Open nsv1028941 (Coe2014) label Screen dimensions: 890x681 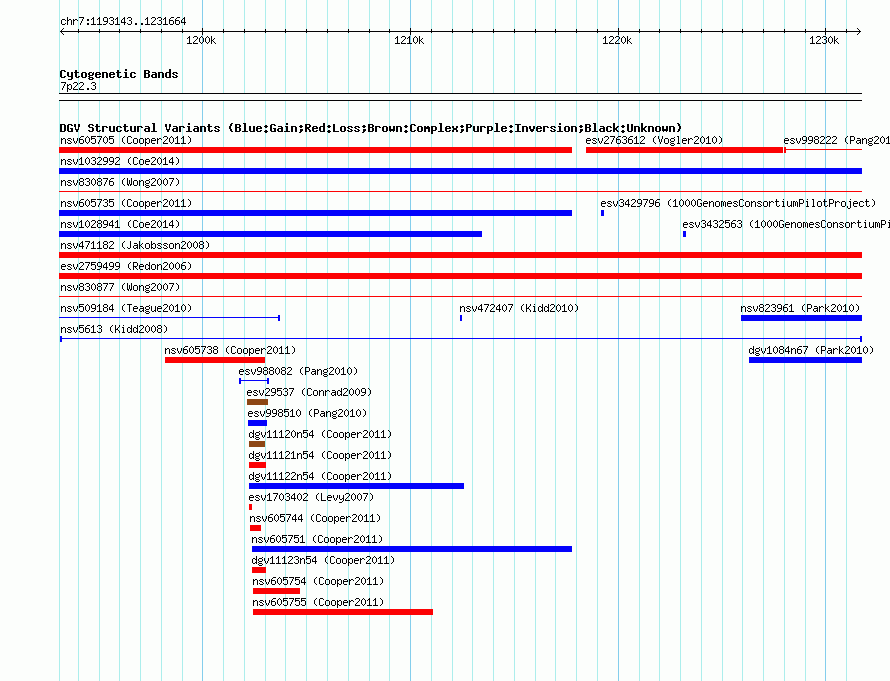[x=120, y=224]
